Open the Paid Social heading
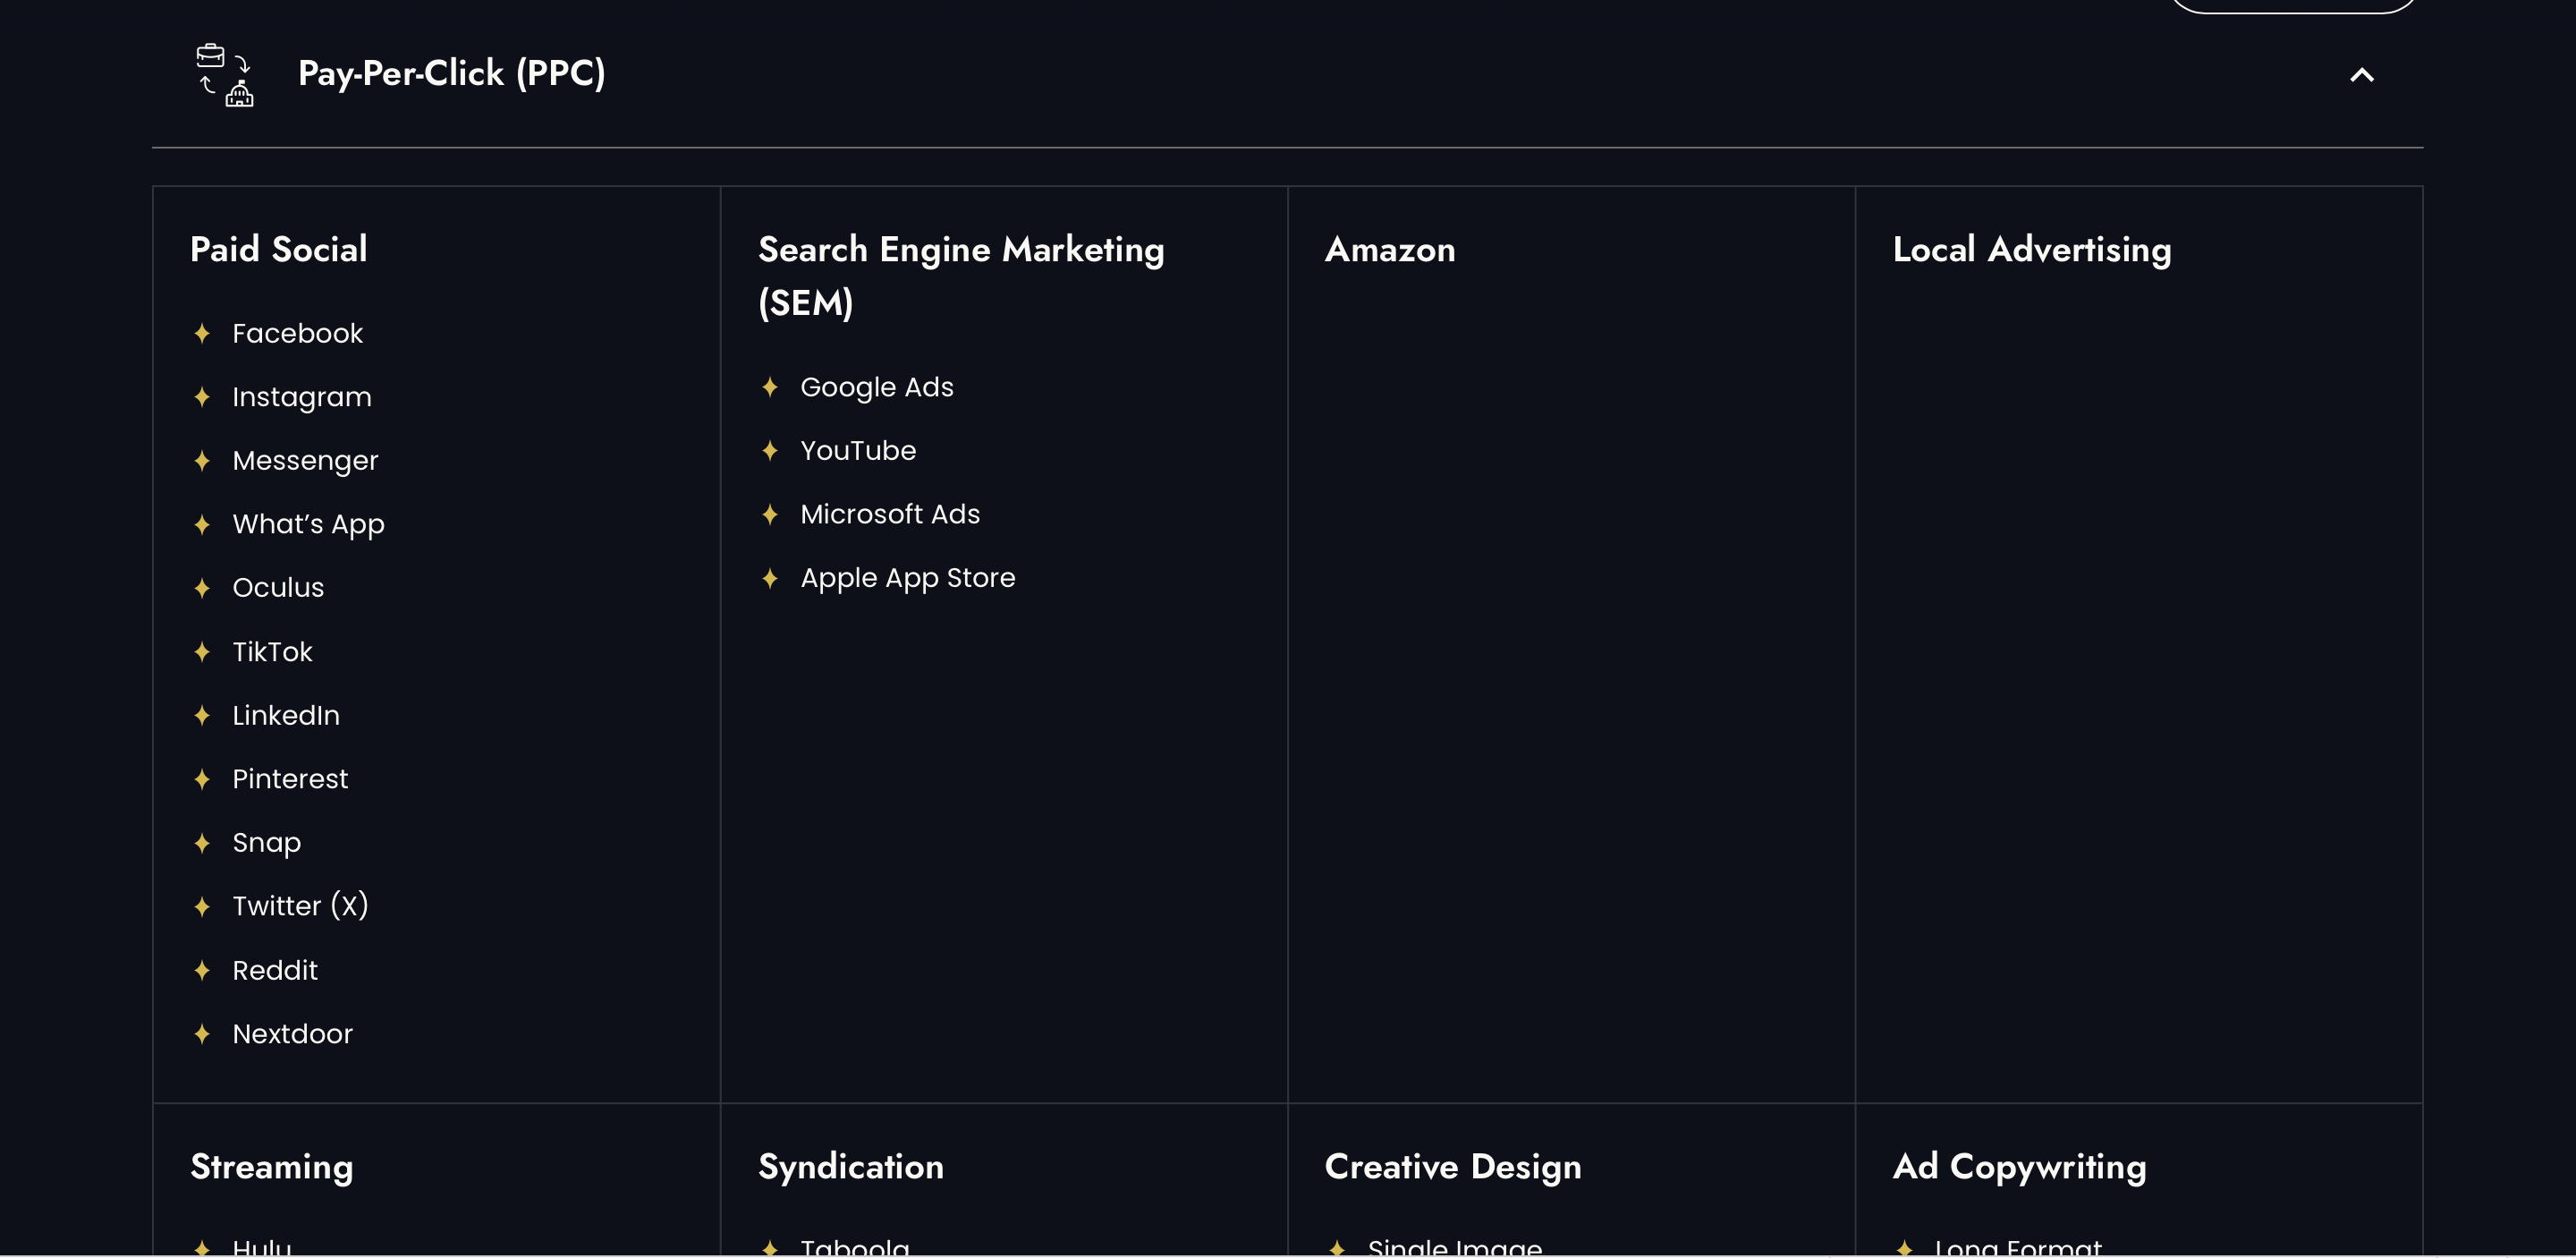2576x1258 pixels. pos(278,249)
